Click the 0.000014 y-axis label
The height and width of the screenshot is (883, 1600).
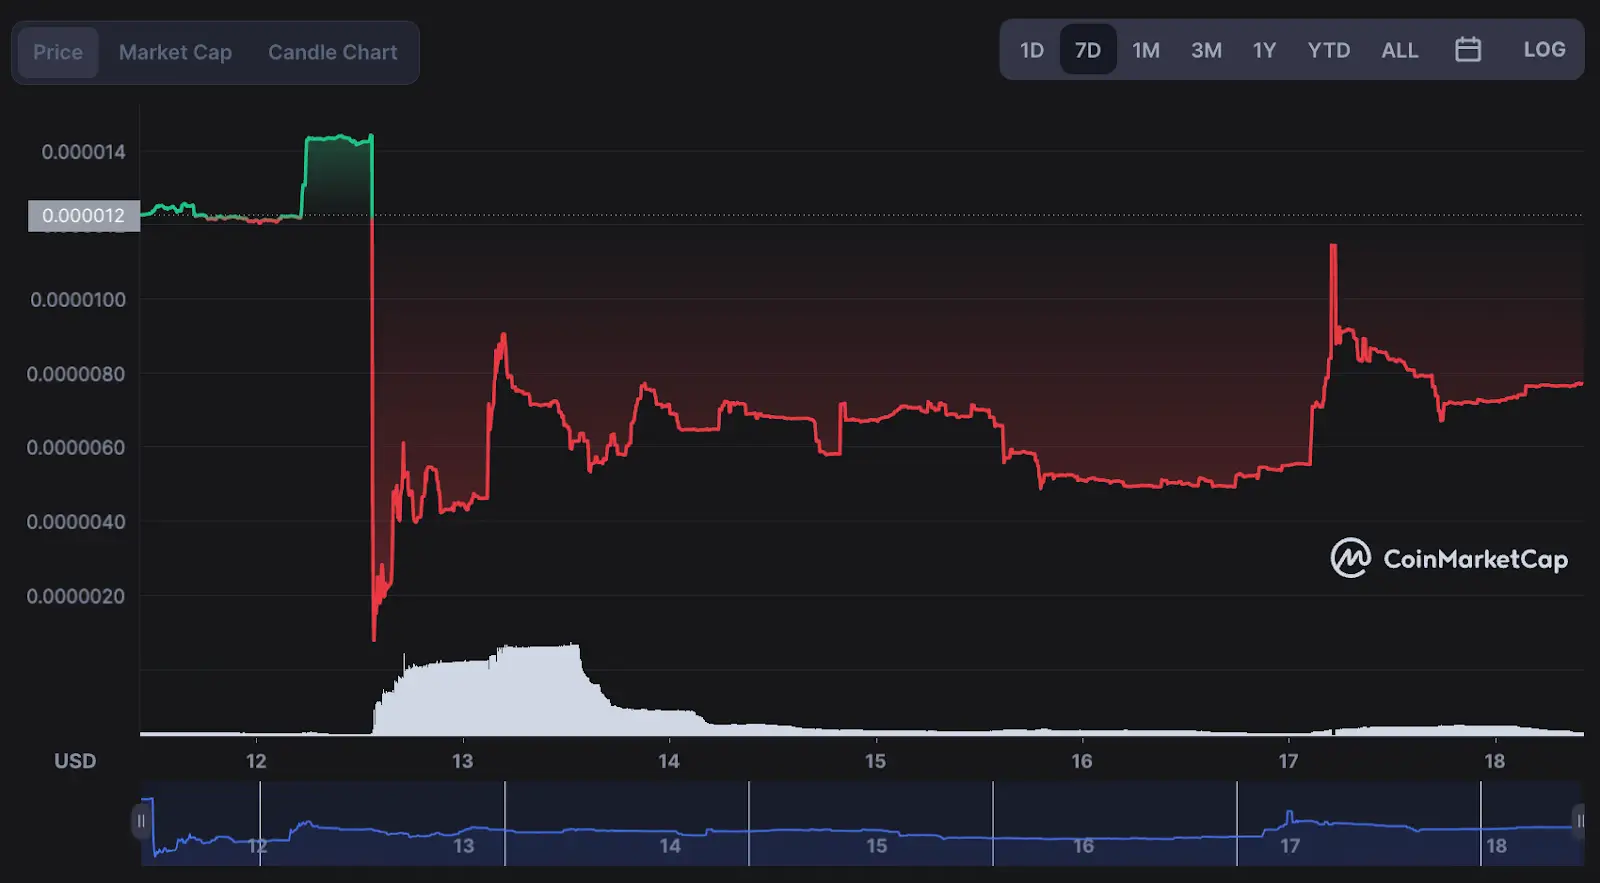(x=84, y=152)
